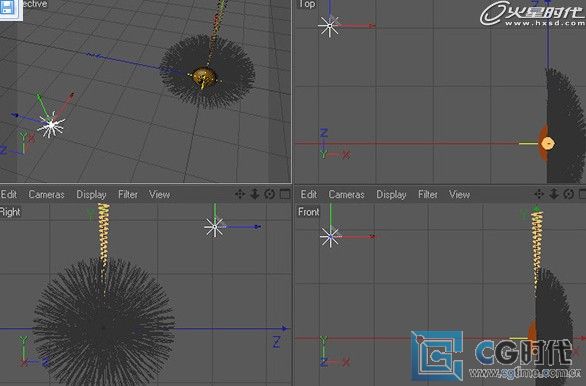Grab the light's green Y-axis handle in Perspective viewport

(x=38, y=97)
